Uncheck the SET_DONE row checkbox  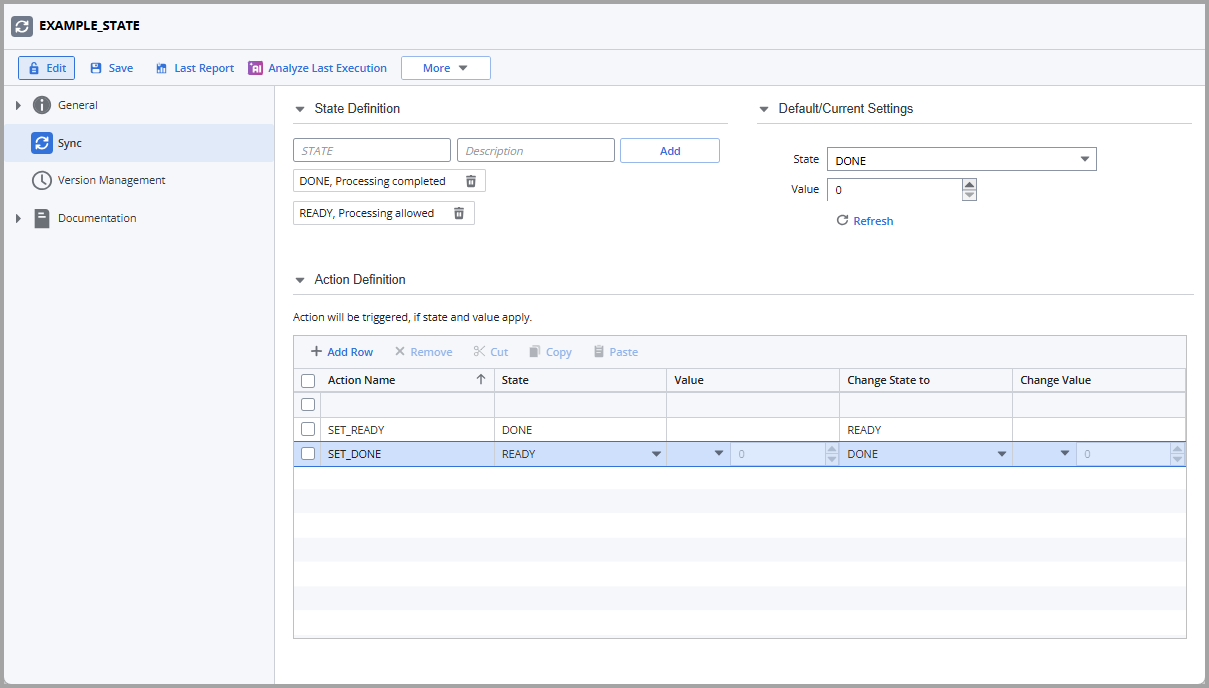click(307, 453)
